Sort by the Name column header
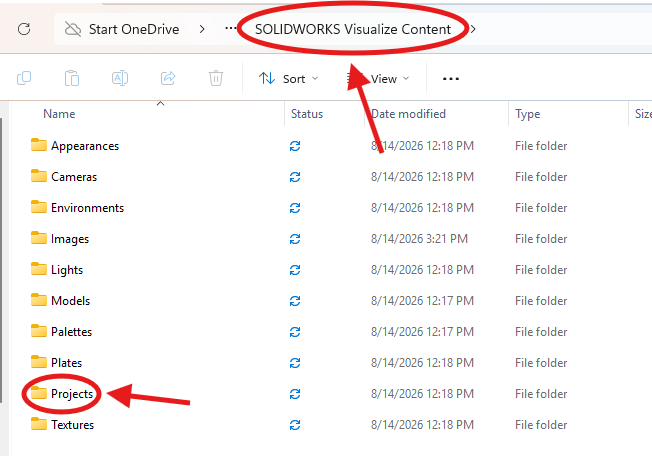The image size is (652, 456). click(59, 114)
